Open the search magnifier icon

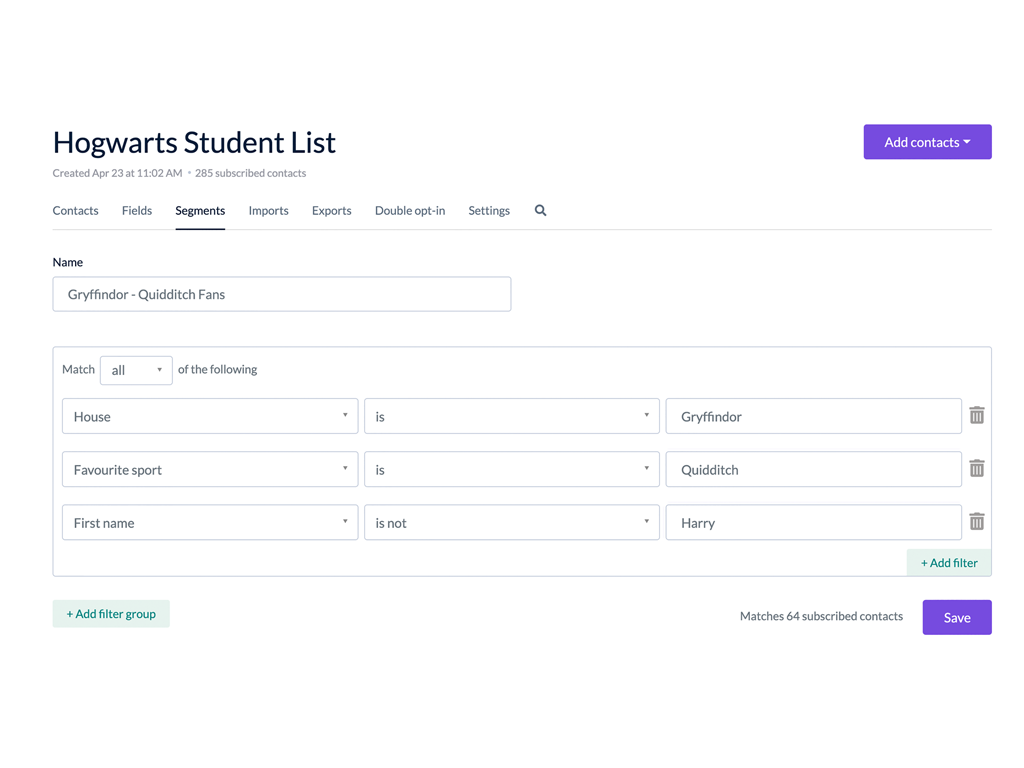point(540,211)
